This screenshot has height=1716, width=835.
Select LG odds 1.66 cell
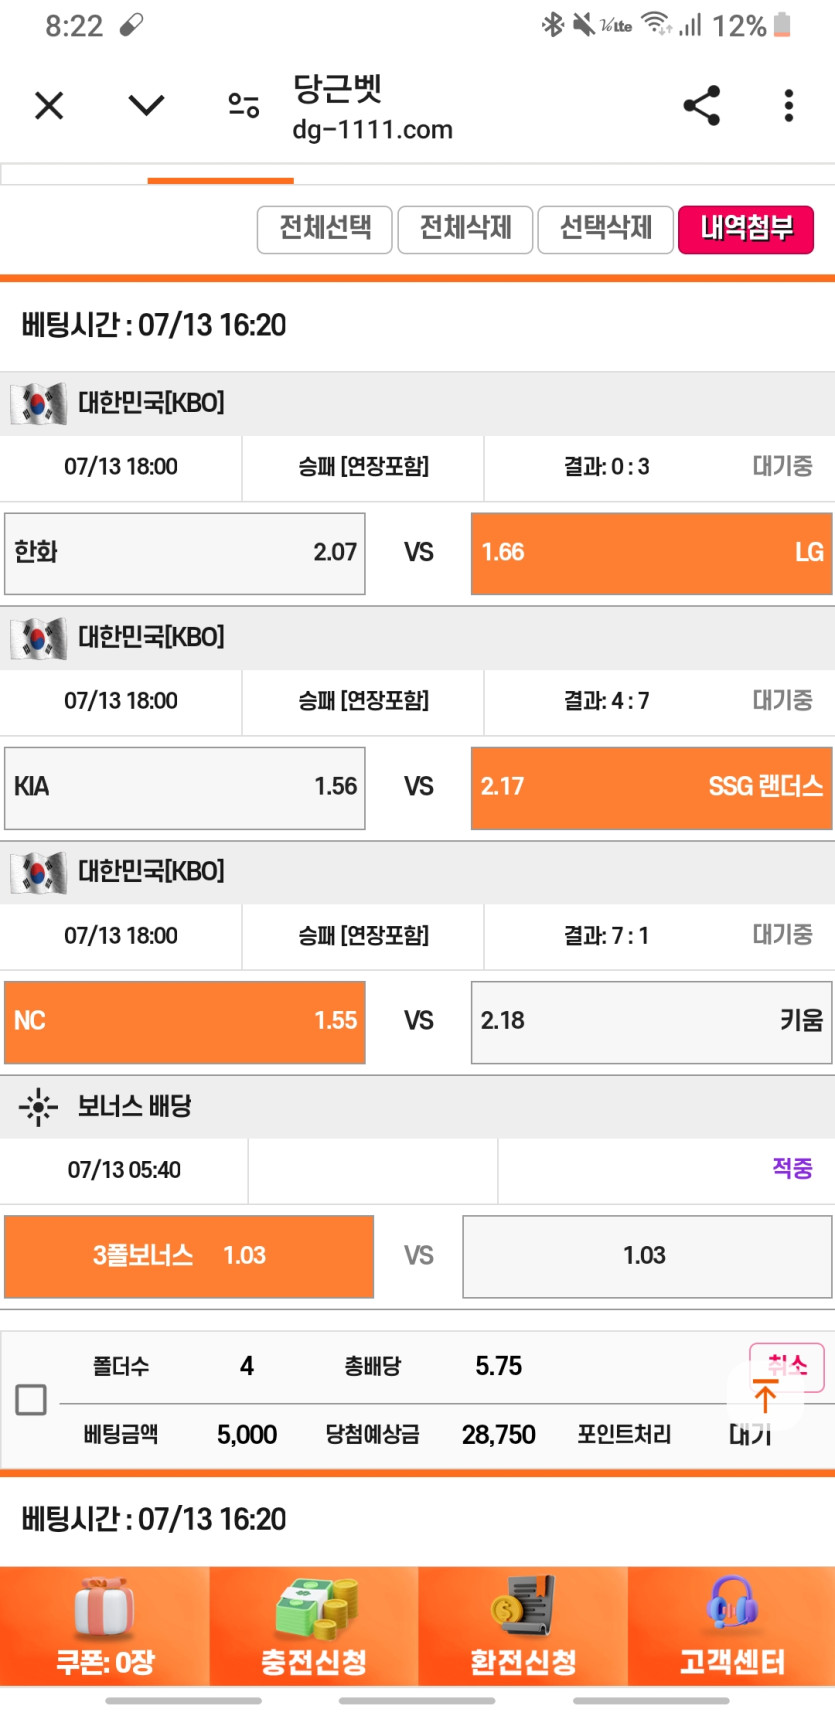pyautogui.click(x=651, y=553)
